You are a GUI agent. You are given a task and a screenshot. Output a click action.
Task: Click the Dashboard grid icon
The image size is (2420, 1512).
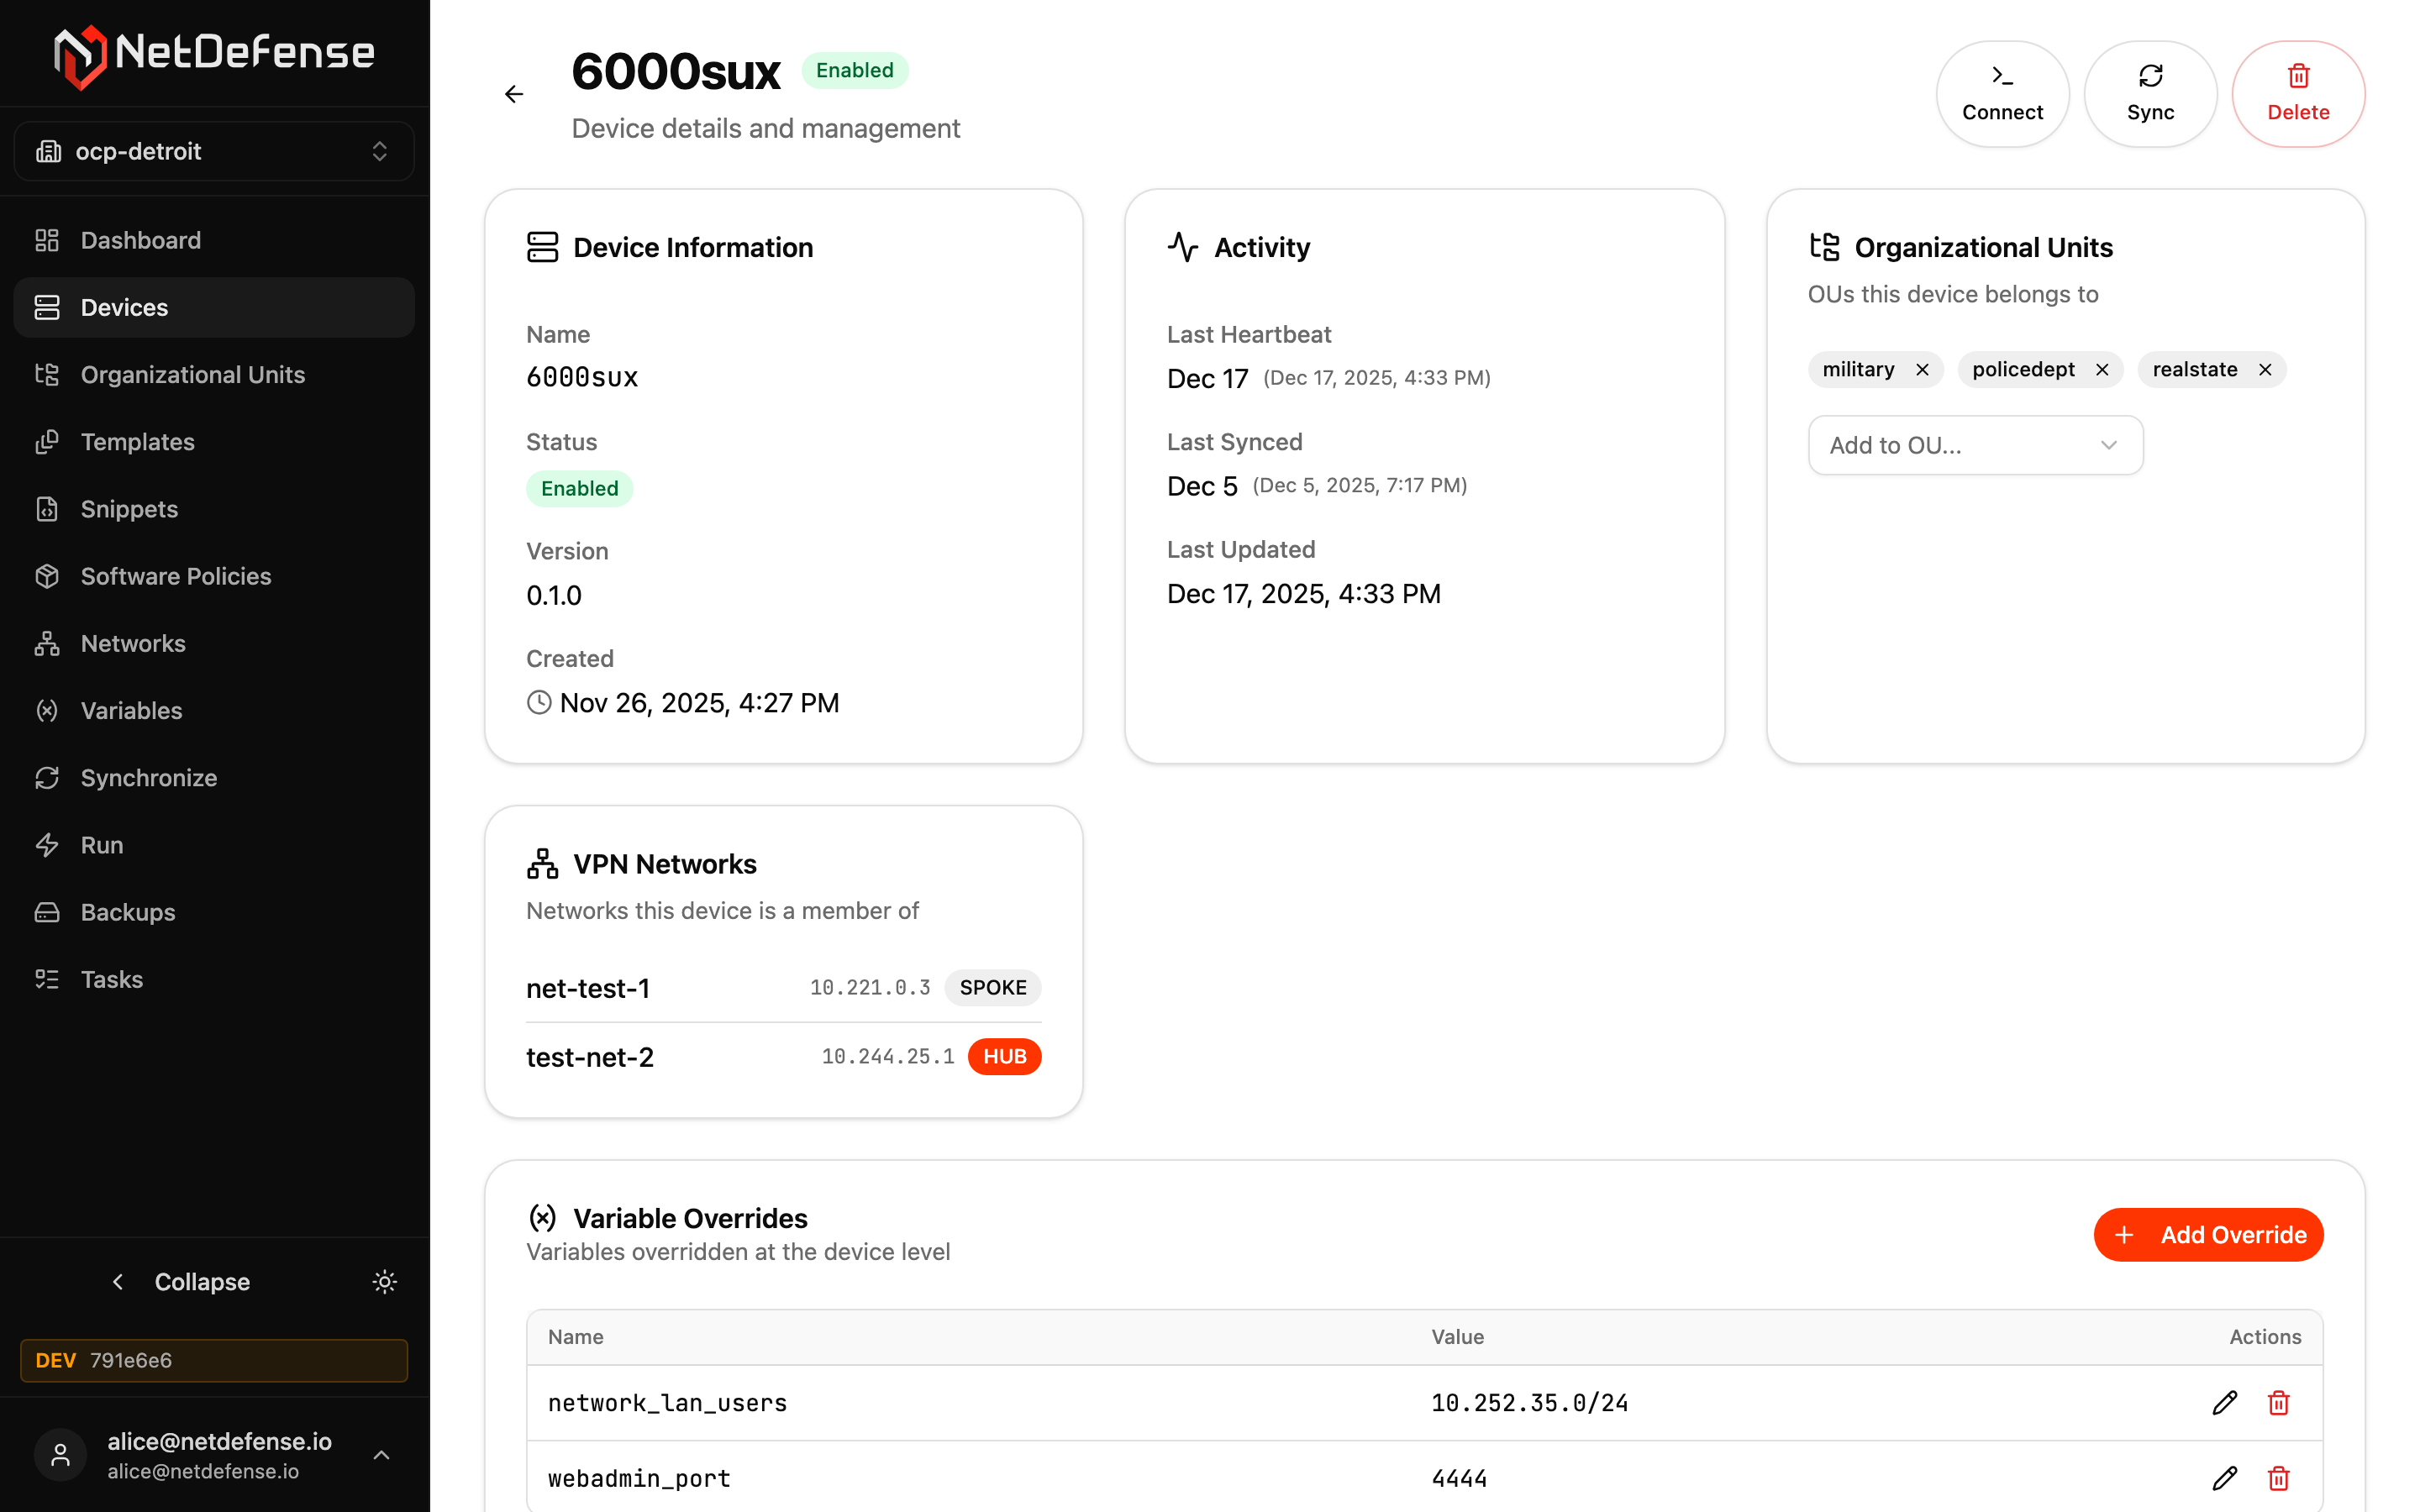47,240
